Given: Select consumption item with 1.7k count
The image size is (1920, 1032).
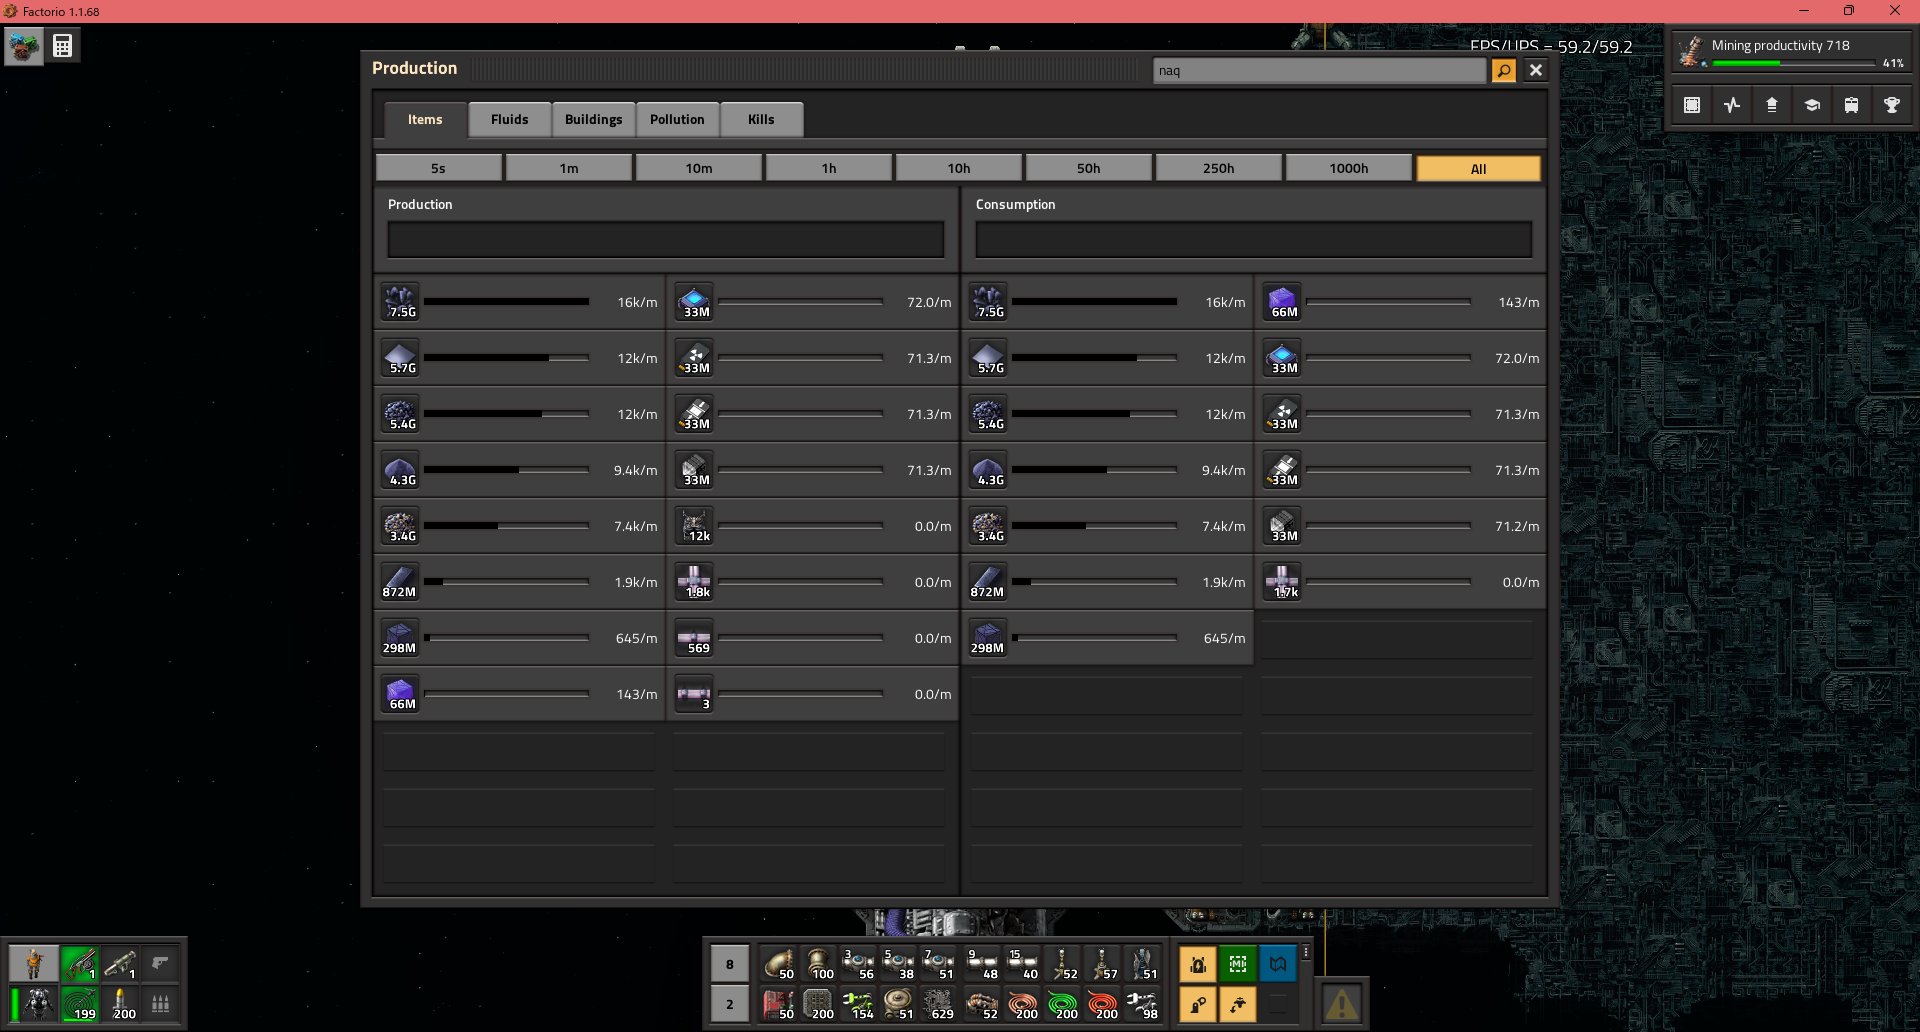Looking at the screenshot, I should pyautogui.click(x=1282, y=582).
